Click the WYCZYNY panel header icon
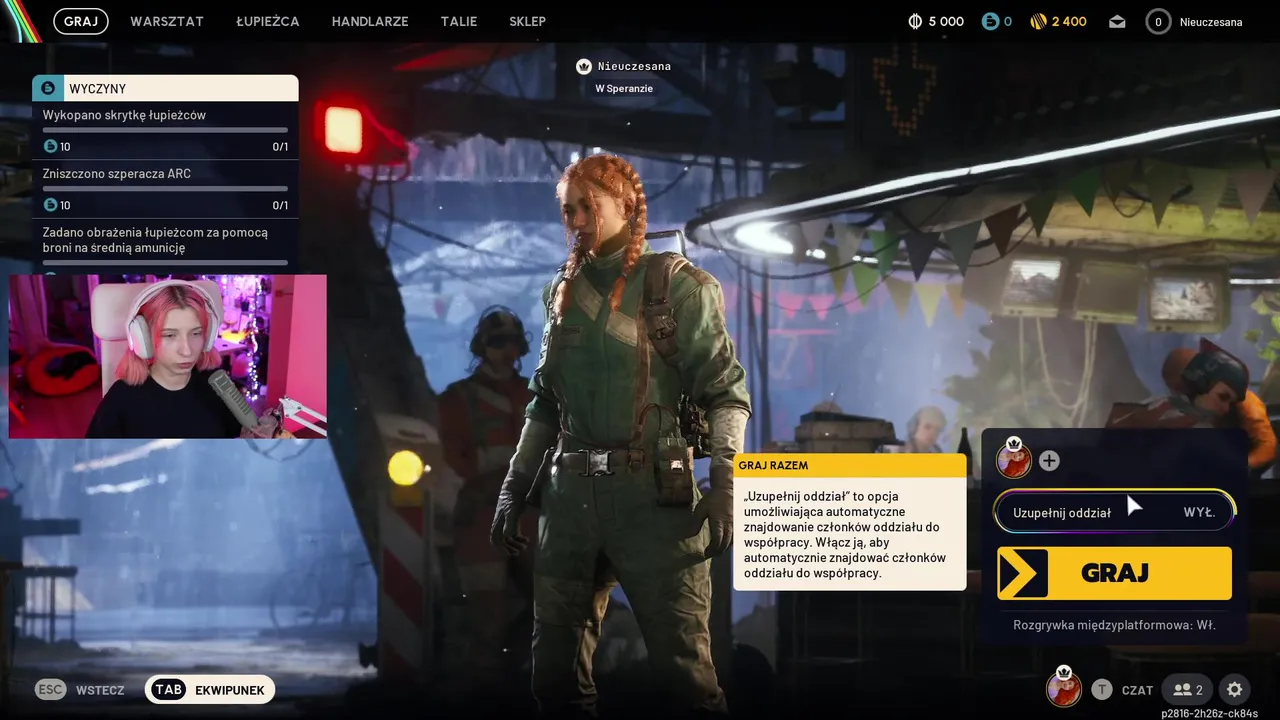1280x720 pixels. (x=47, y=88)
